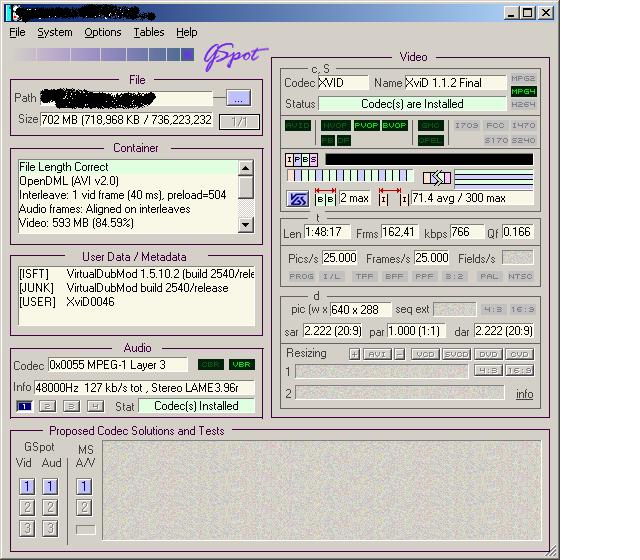Click the I470 colorimetry indicator
This screenshot has height=560, width=640.
[x=523, y=125]
